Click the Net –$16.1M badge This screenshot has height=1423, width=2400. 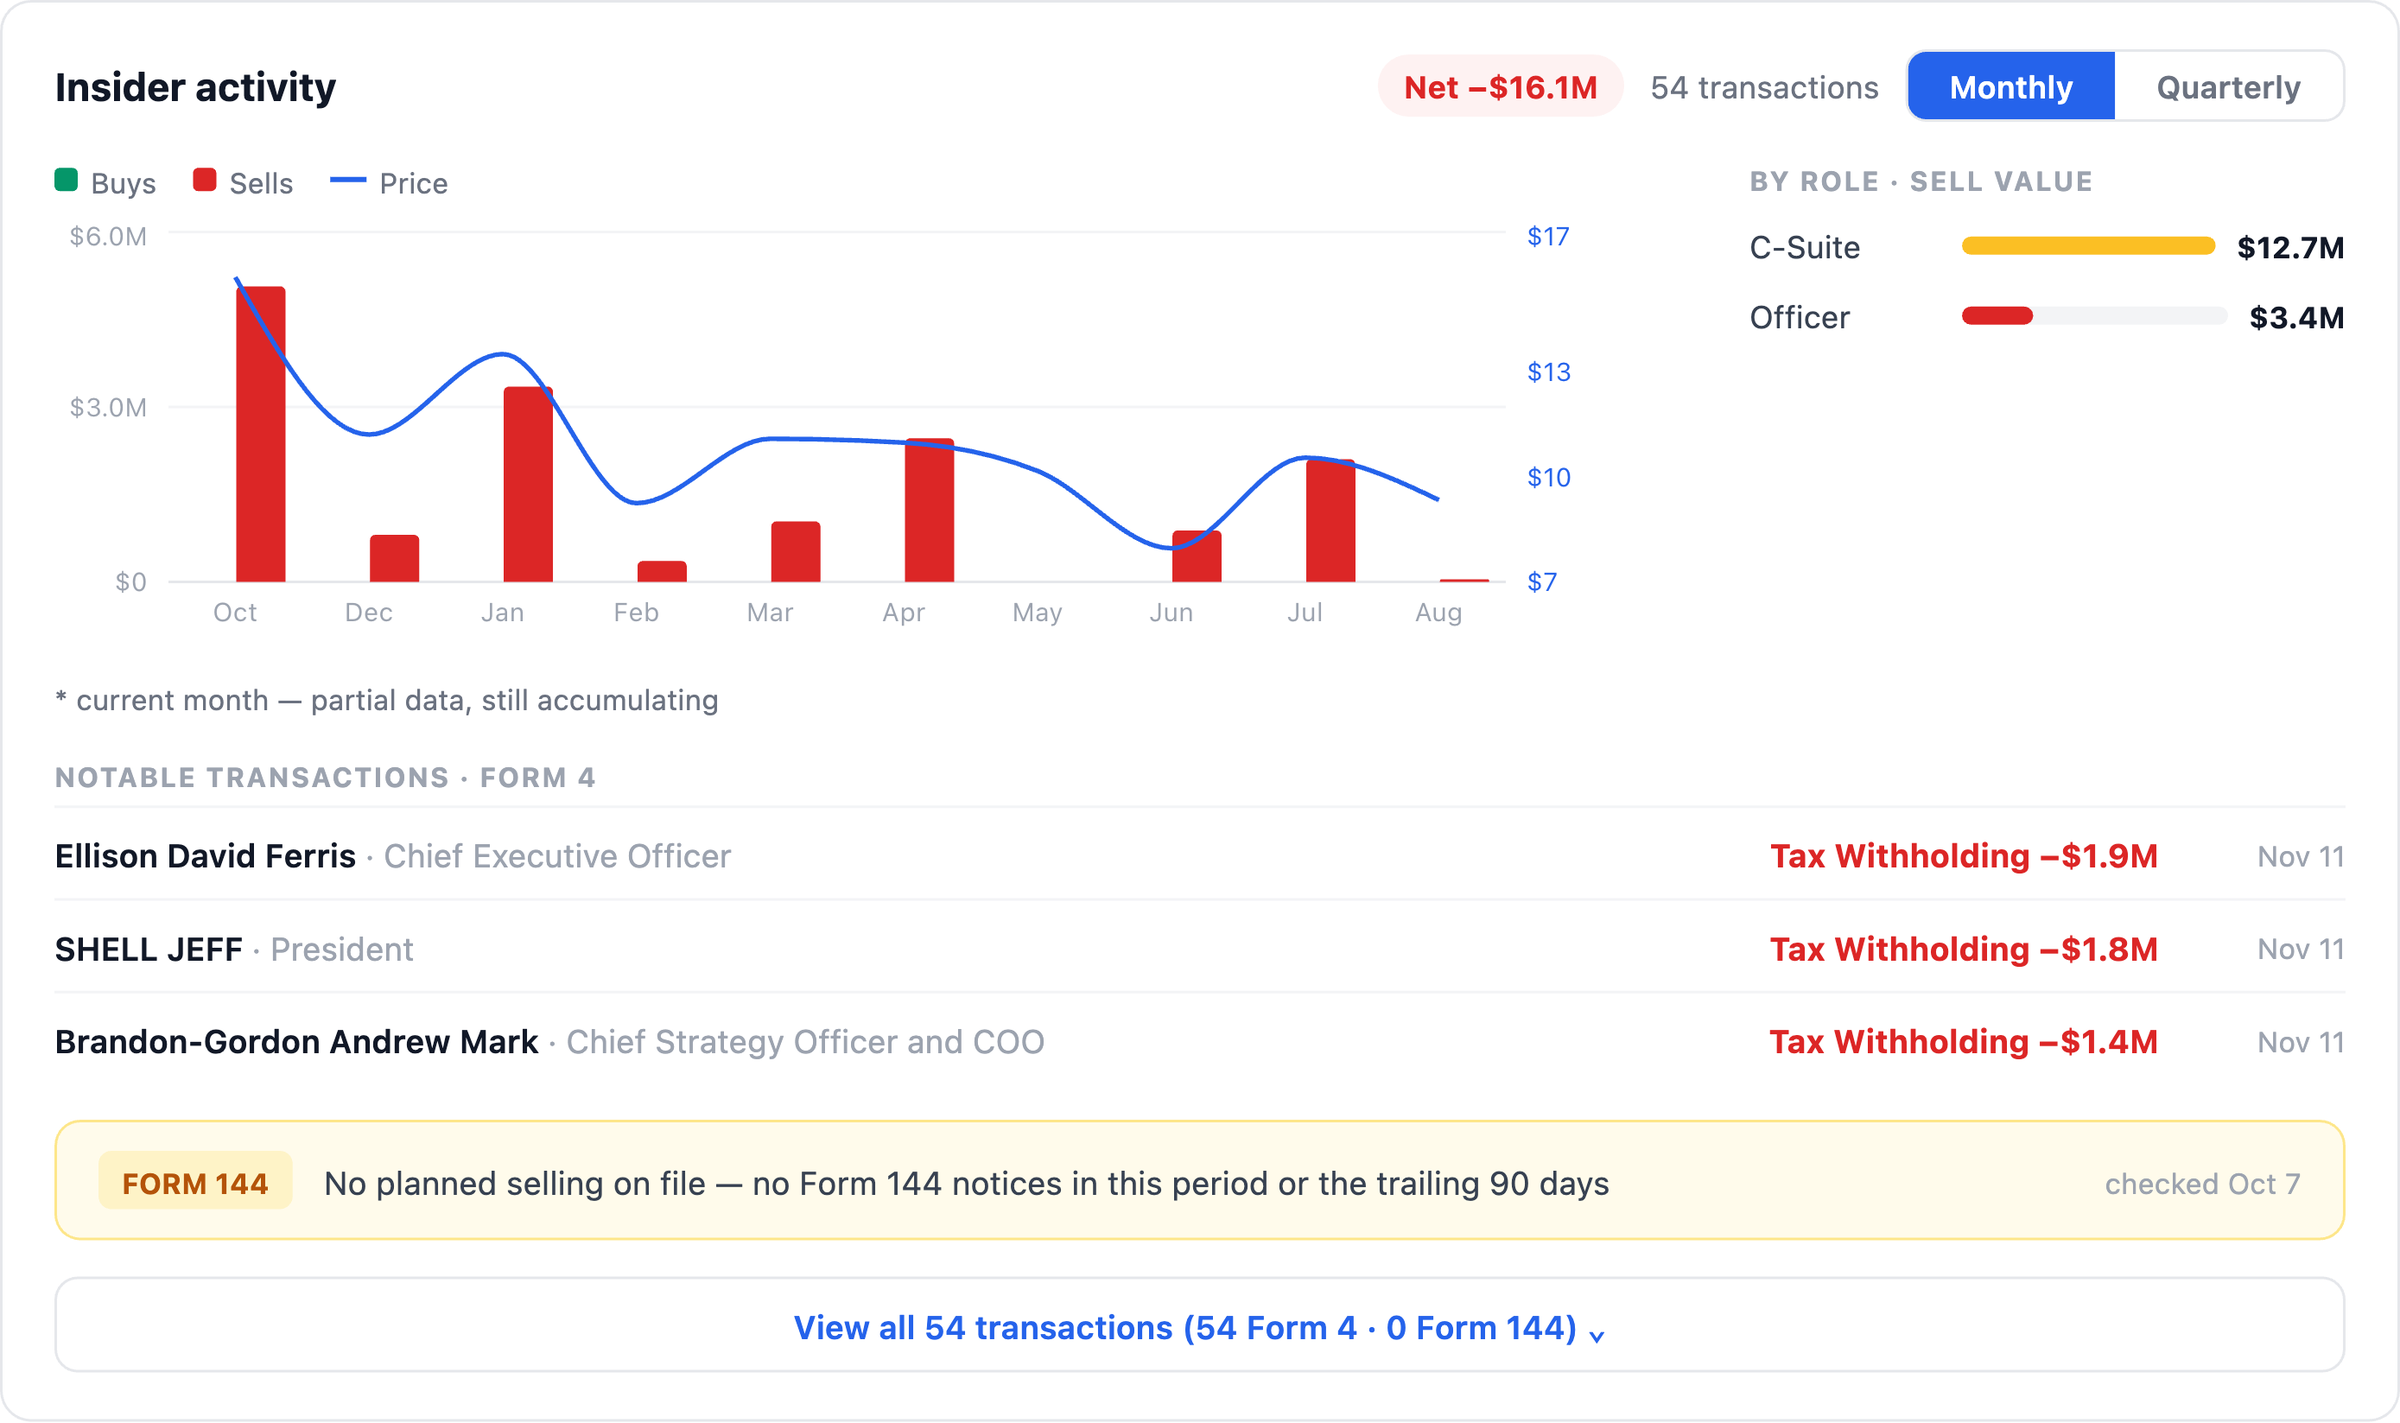click(x=1500, y=87)
